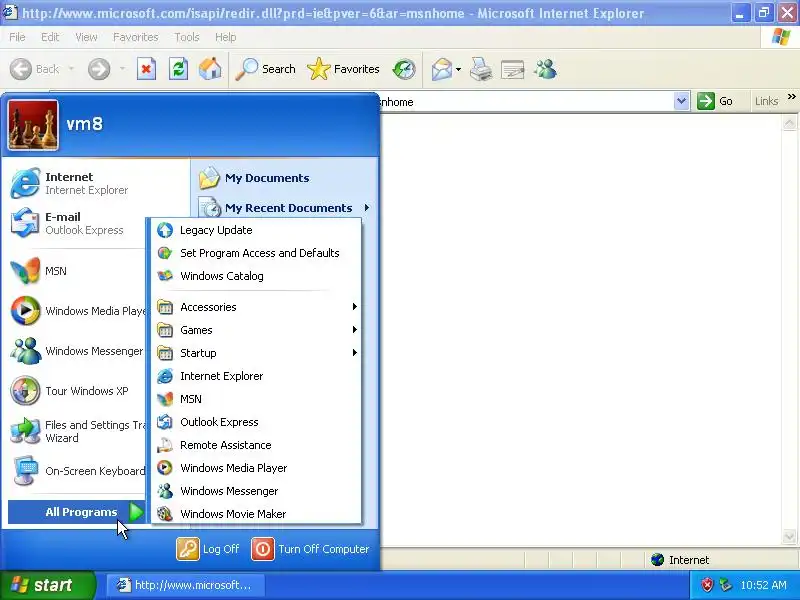The width and height of the screenshot is (800, 600).
Task: Open the Search pane in Internet Explorer
Action: coord(265,69)
